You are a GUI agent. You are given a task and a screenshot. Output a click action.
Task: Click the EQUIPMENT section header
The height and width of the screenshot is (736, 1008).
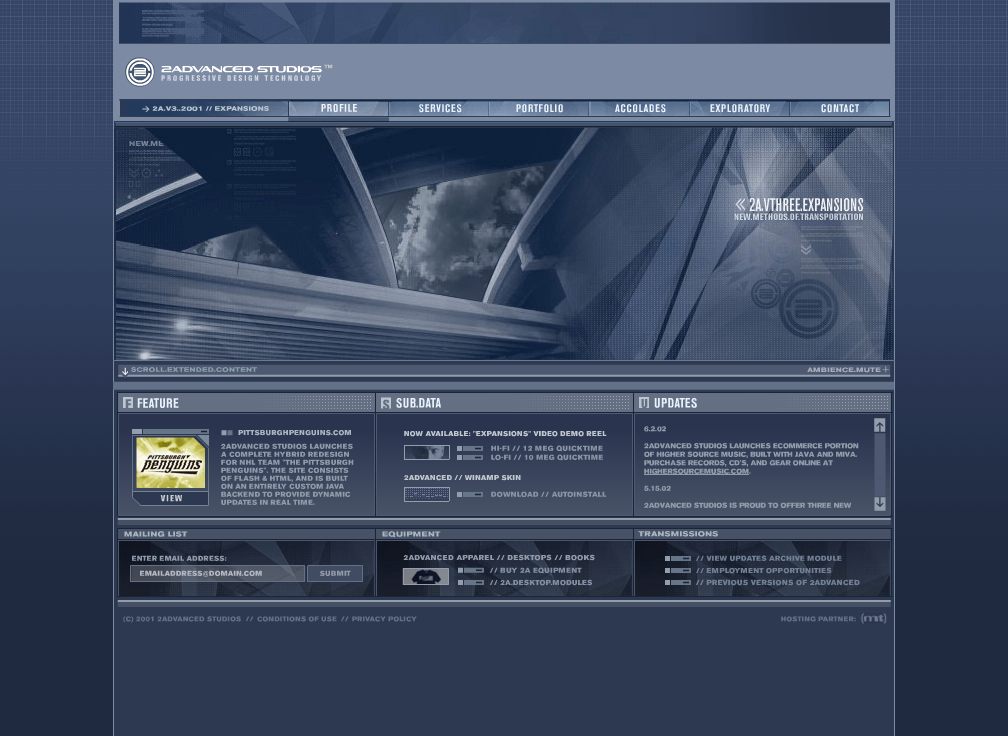coord(411,534)
